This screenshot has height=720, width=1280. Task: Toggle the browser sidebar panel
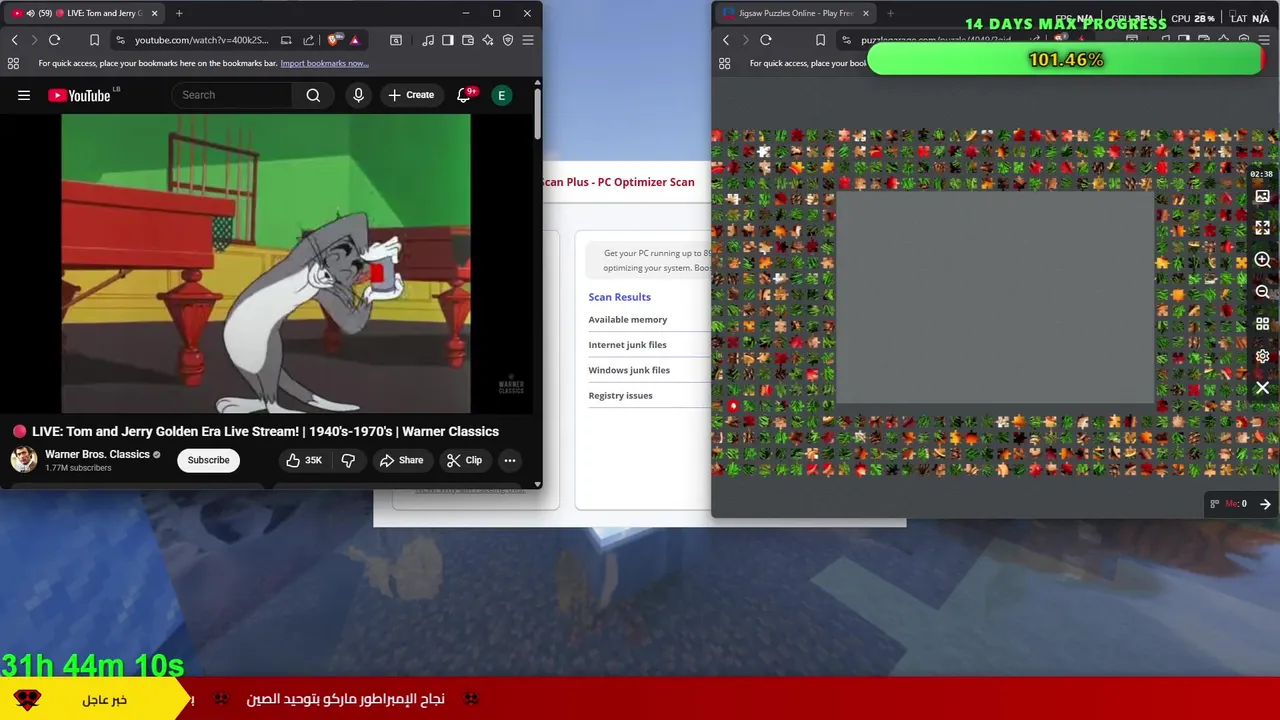(x=447, y=40)
